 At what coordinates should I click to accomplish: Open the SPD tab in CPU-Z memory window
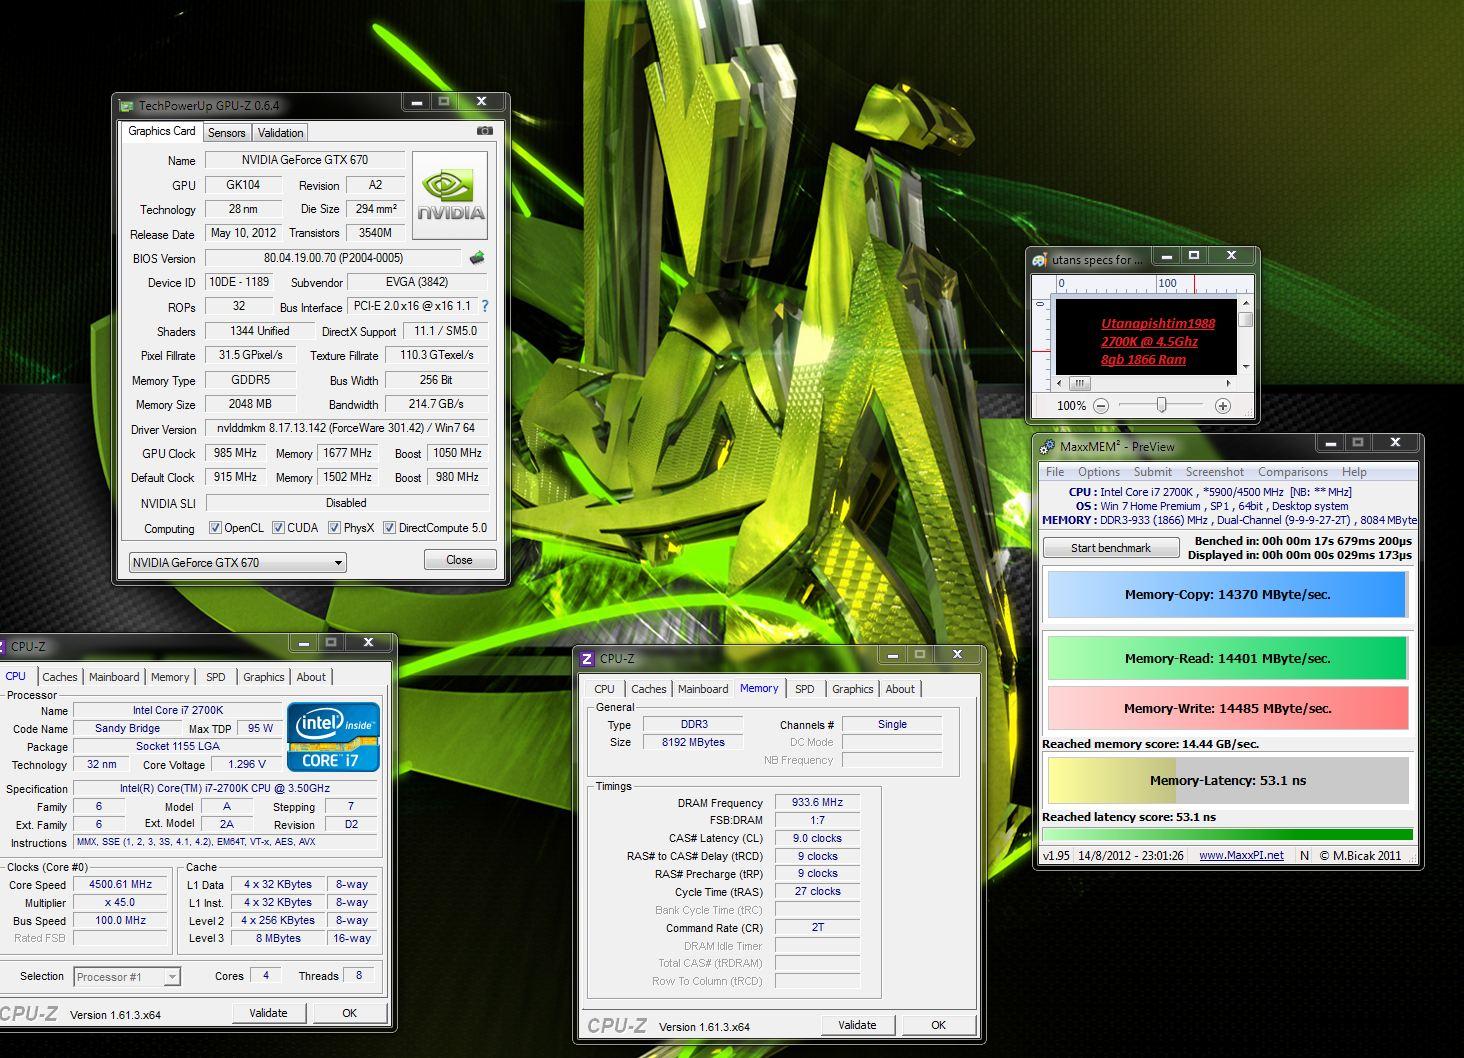click(x=804, y=689)
